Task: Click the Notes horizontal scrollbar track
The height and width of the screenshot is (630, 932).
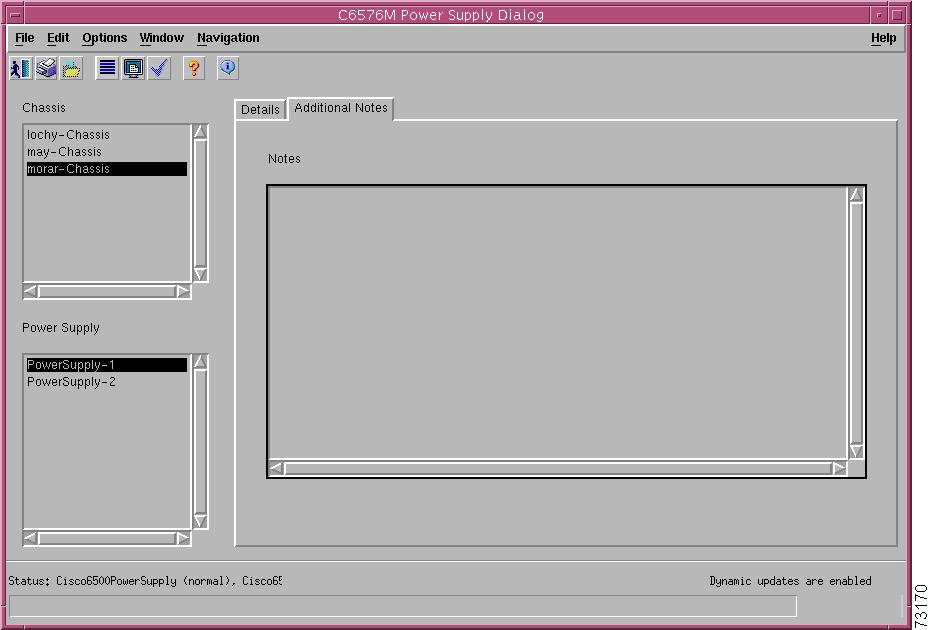Action: pos(558,468)
